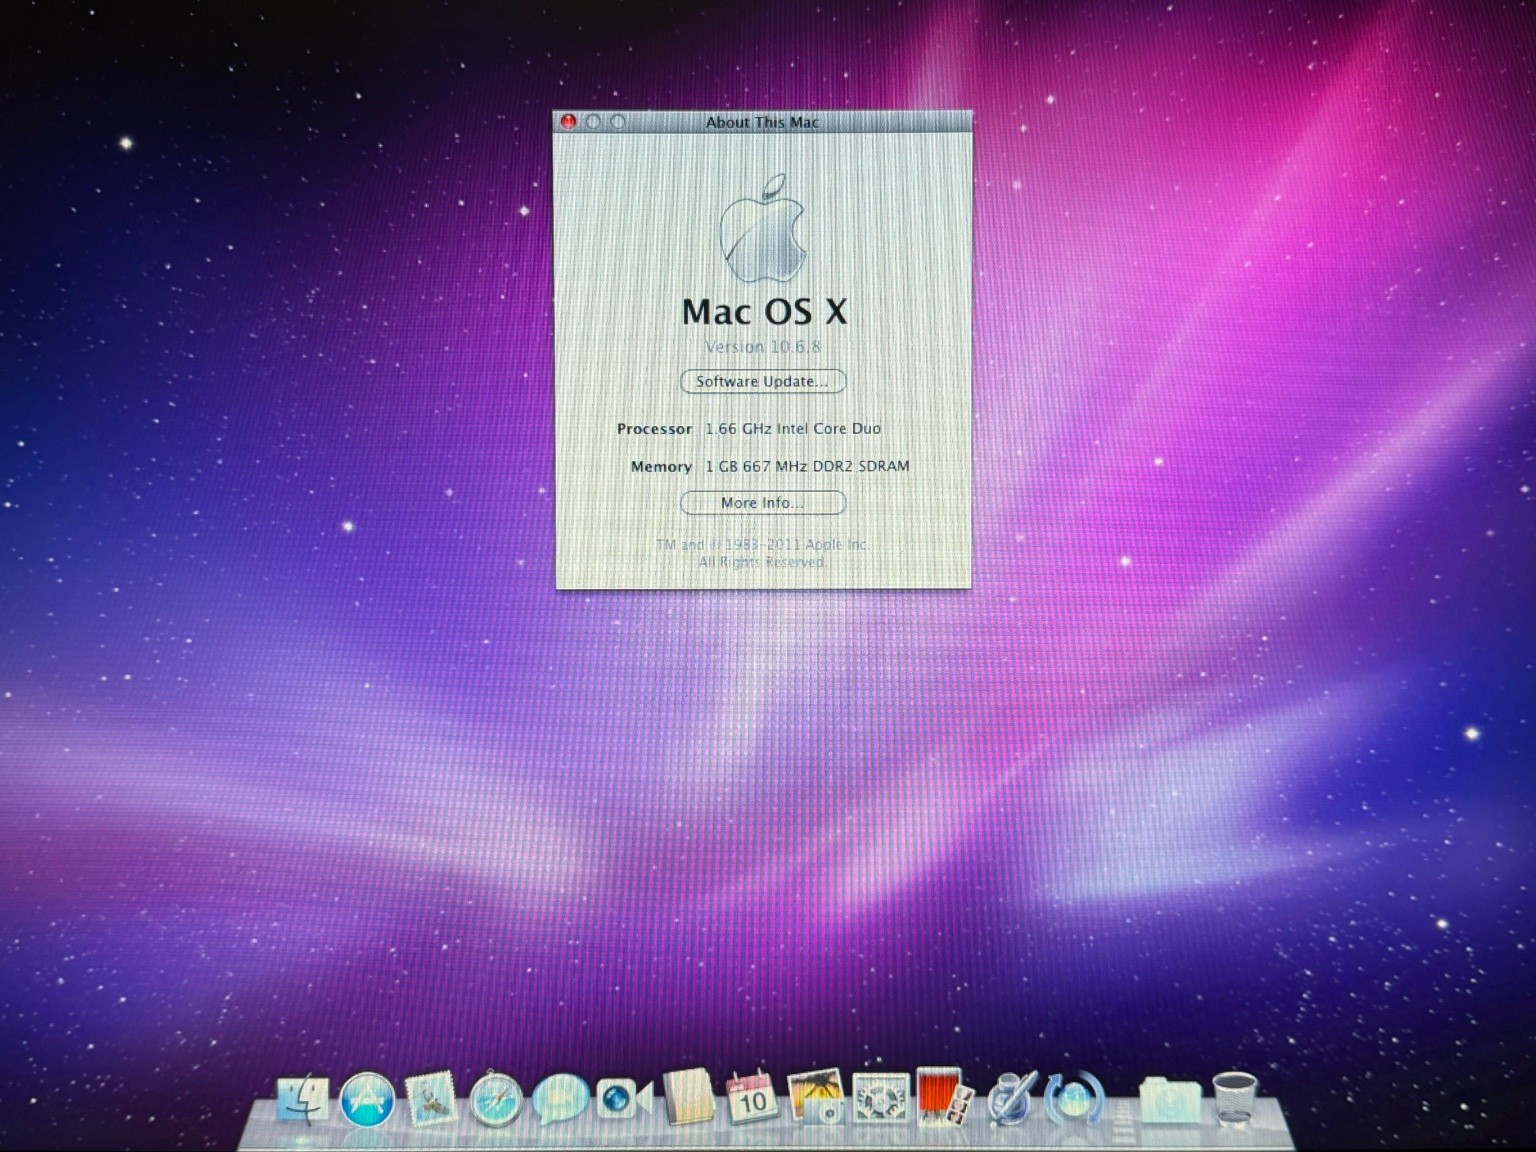Open Finder from the dock
The image size is (1536, 1152).
(x=303, y=1098)
